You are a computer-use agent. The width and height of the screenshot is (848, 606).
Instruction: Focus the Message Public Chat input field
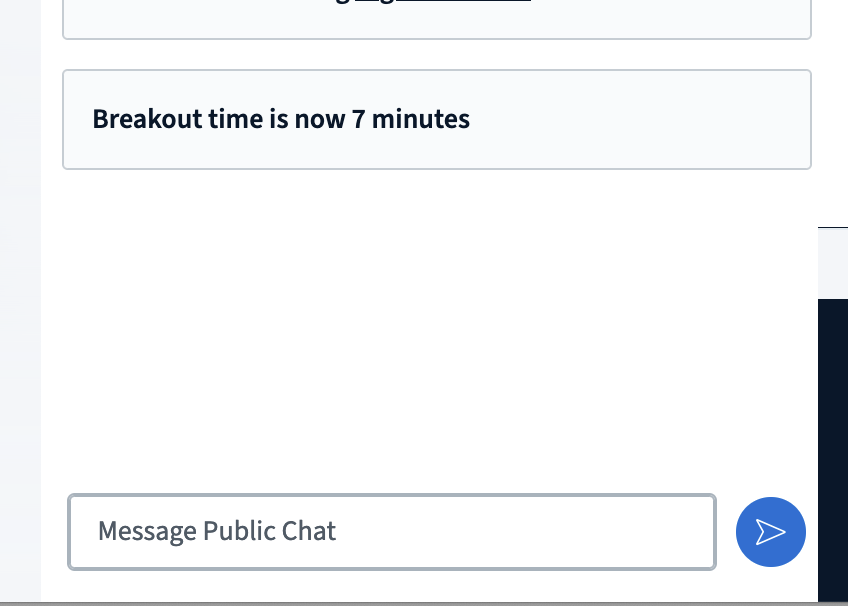tap(391, 532)
